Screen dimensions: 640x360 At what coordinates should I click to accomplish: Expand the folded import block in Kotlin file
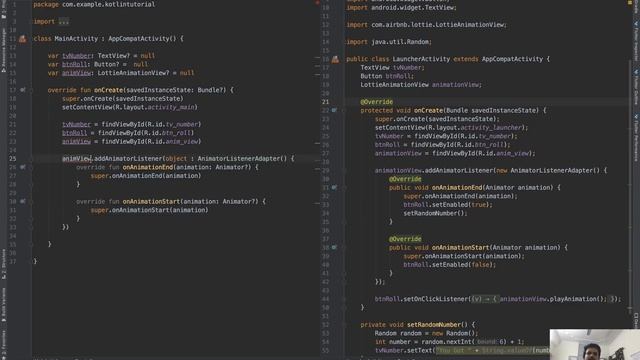tap(64, 22)
